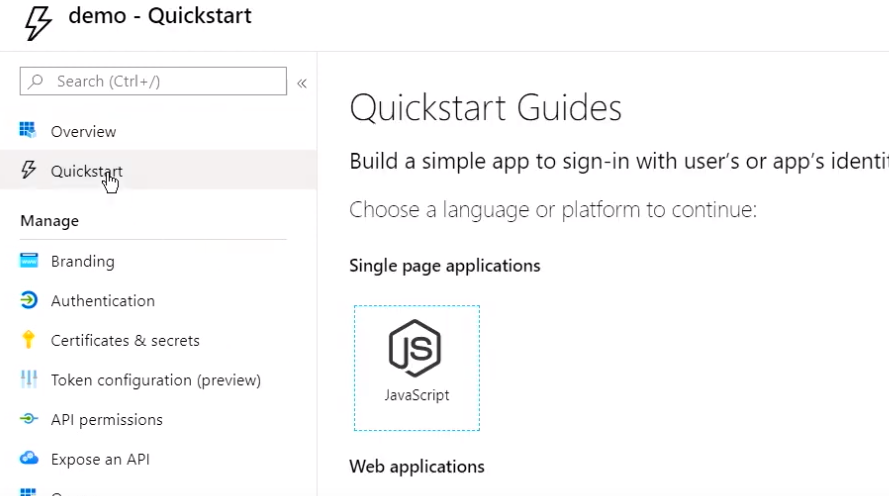Open Token configuration (preview)
This screenshot has height=496, width=889.
point(156,380)
